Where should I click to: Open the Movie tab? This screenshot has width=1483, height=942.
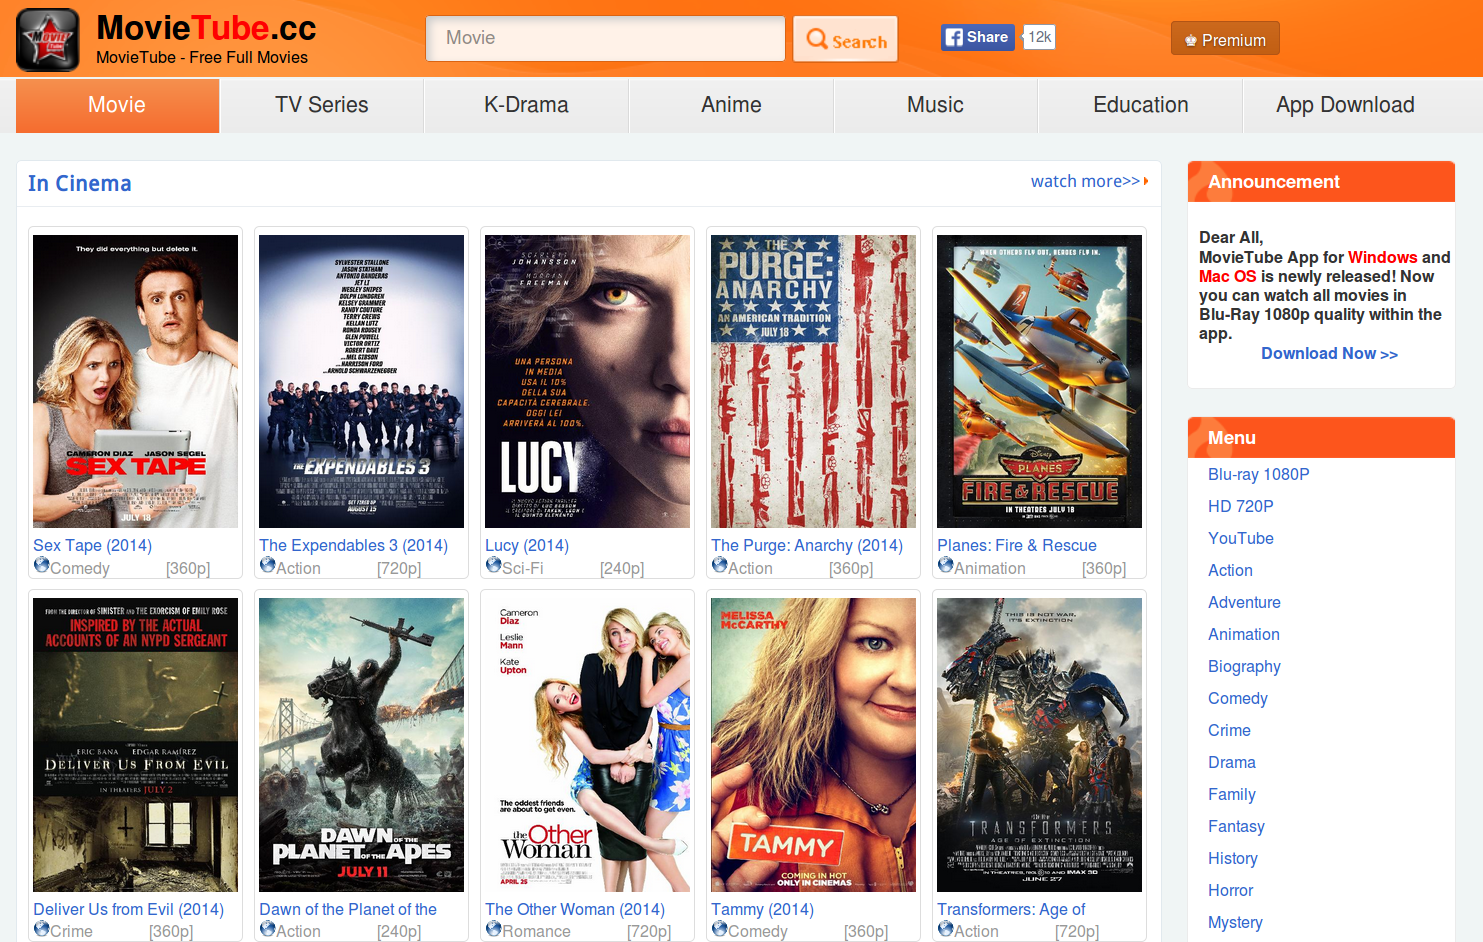point(117,105)
